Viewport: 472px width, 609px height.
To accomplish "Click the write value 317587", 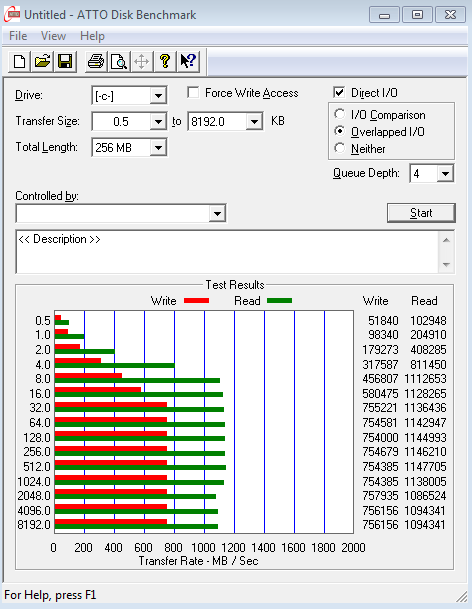I will (380, 365).
